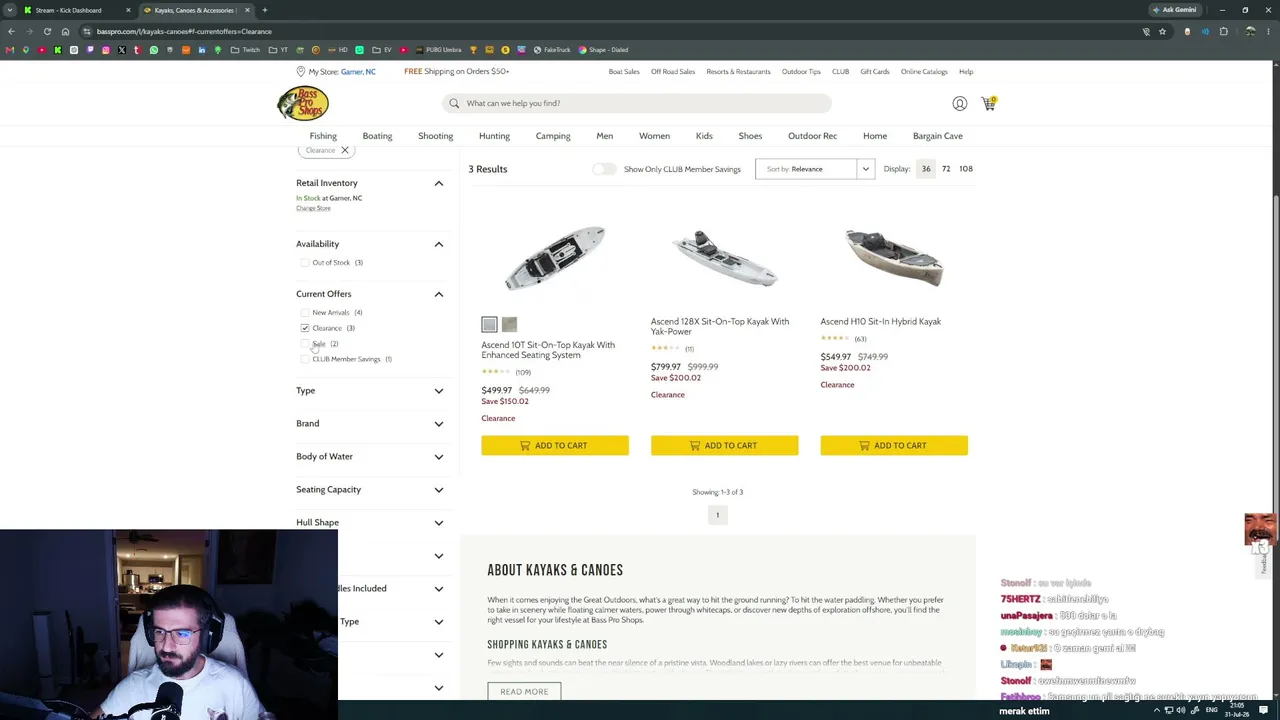Open the account profile icon
This screenshot has height=720, width=1280.
coord(959,103)
